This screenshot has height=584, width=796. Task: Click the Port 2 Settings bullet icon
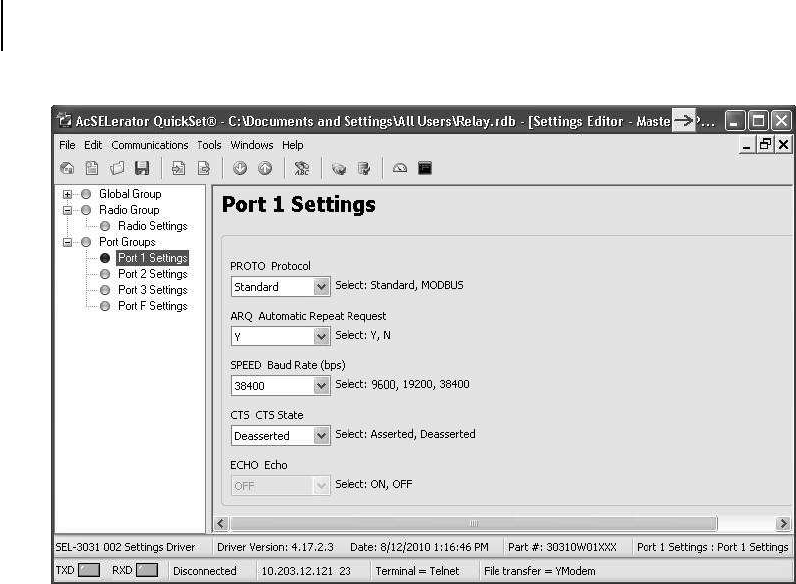pyautogui.click(x=105, y=274)
